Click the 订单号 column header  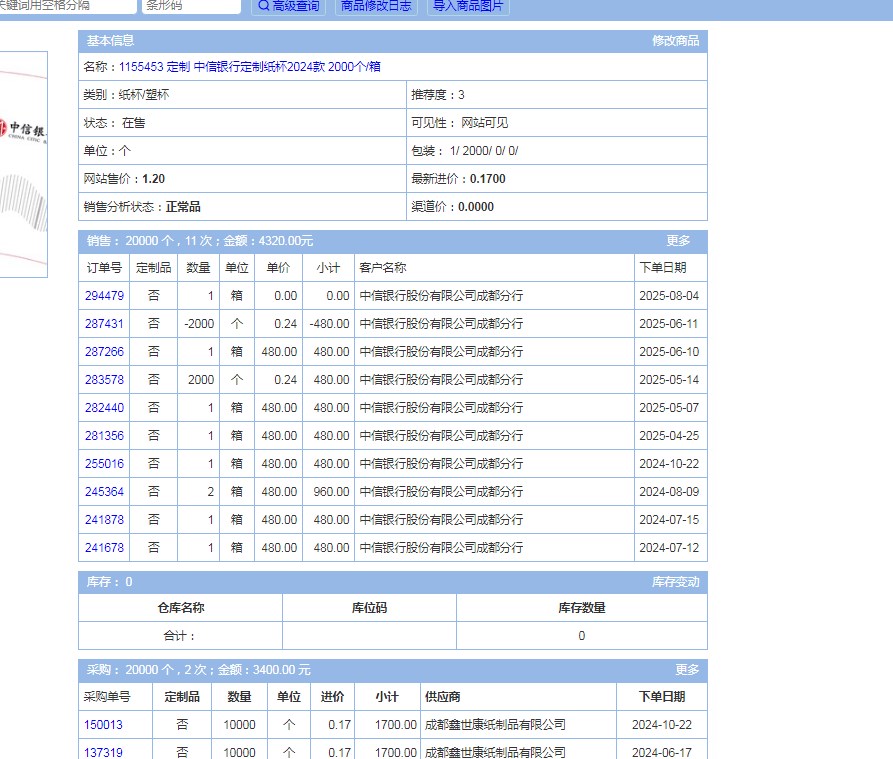[x=104, y=268]
